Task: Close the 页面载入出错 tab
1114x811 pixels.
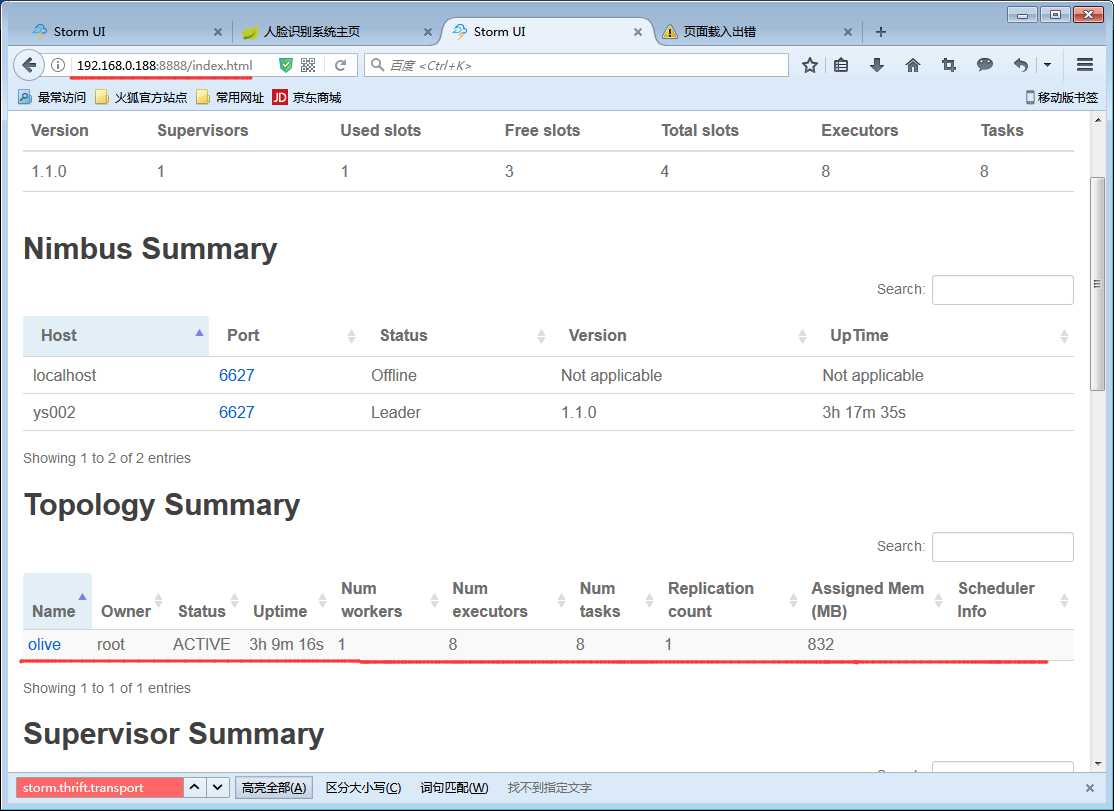Action: coord(848,32)
